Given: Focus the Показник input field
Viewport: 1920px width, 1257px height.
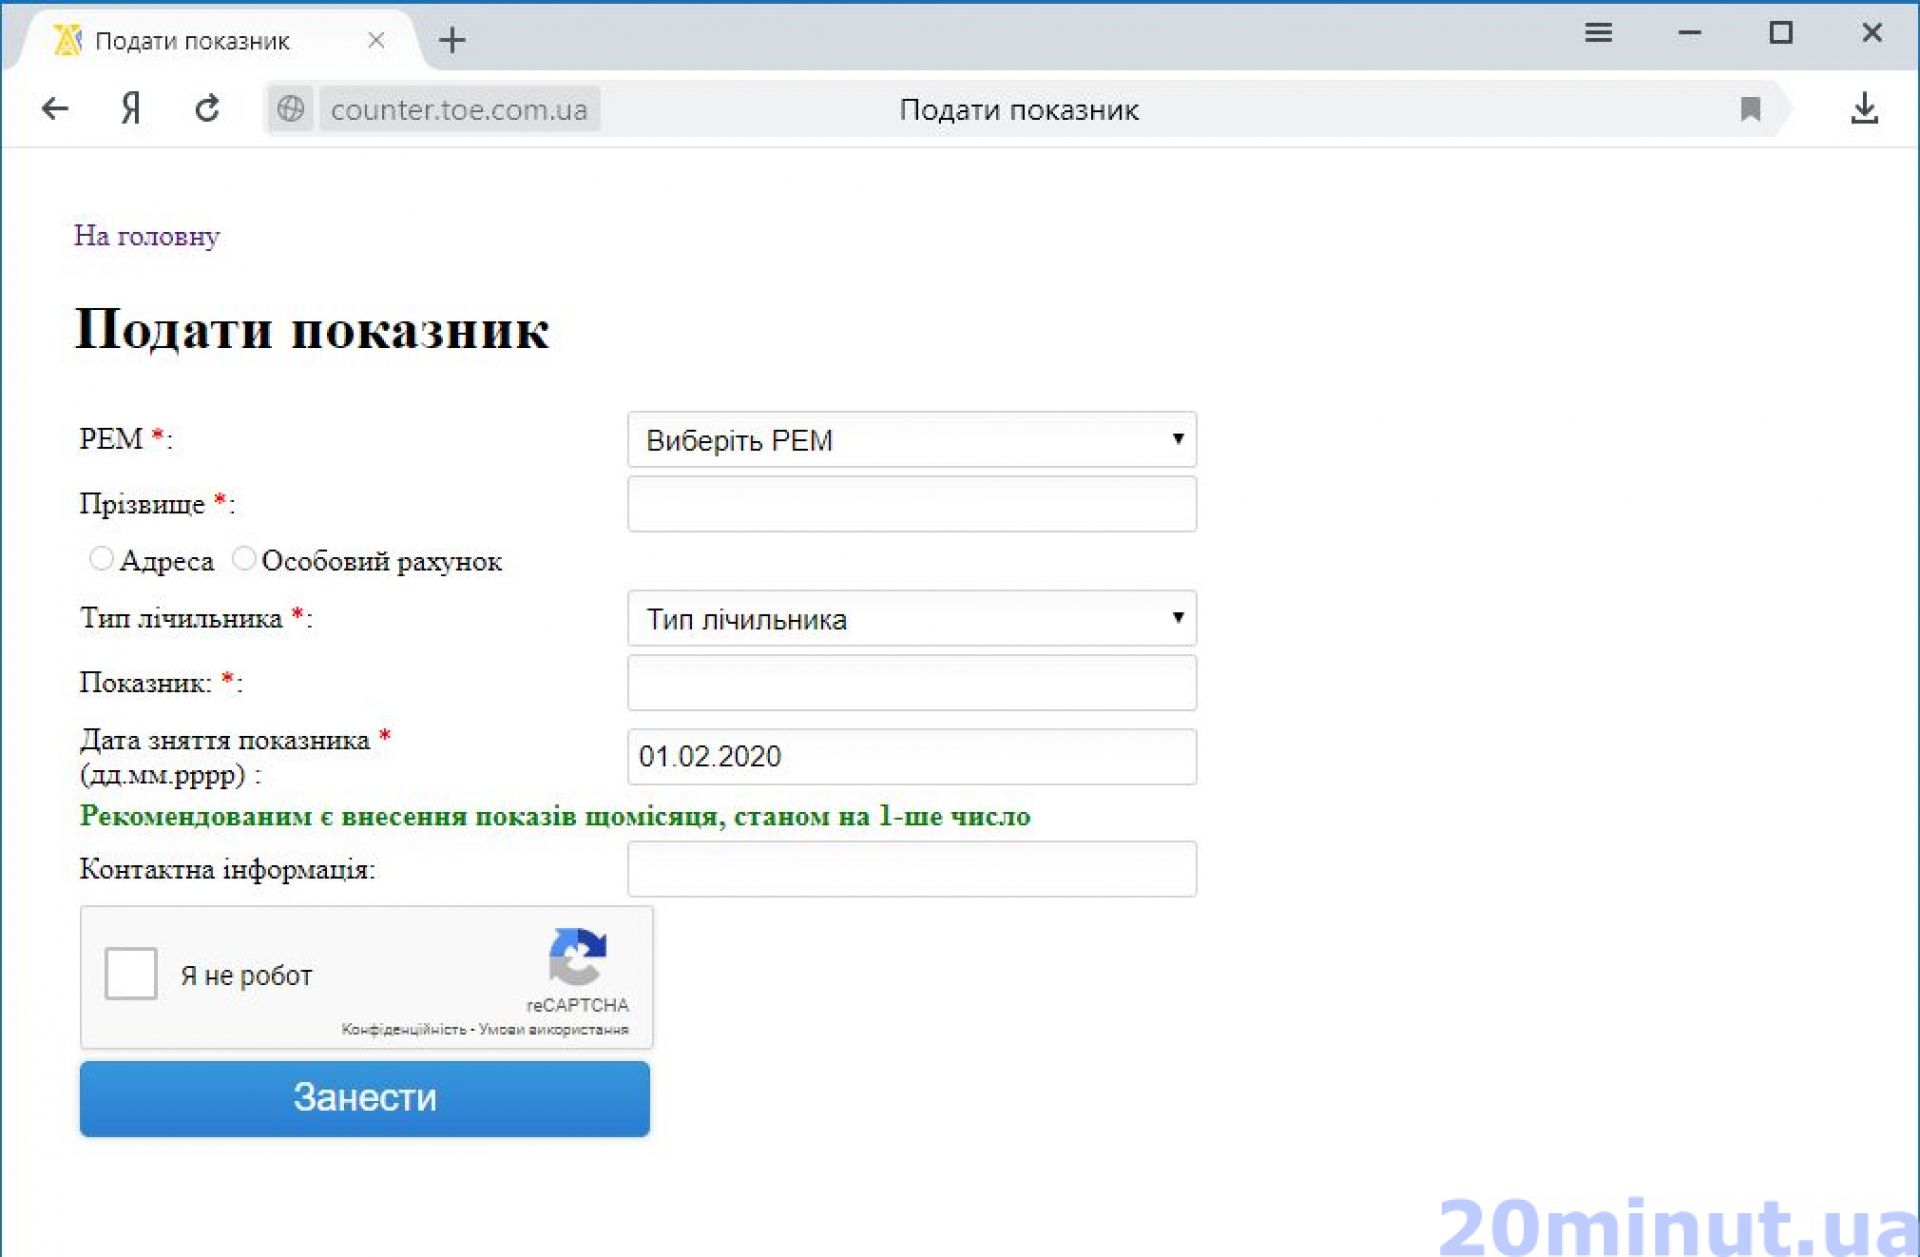Looking at the screenshot, I should [x=911, y=682].
